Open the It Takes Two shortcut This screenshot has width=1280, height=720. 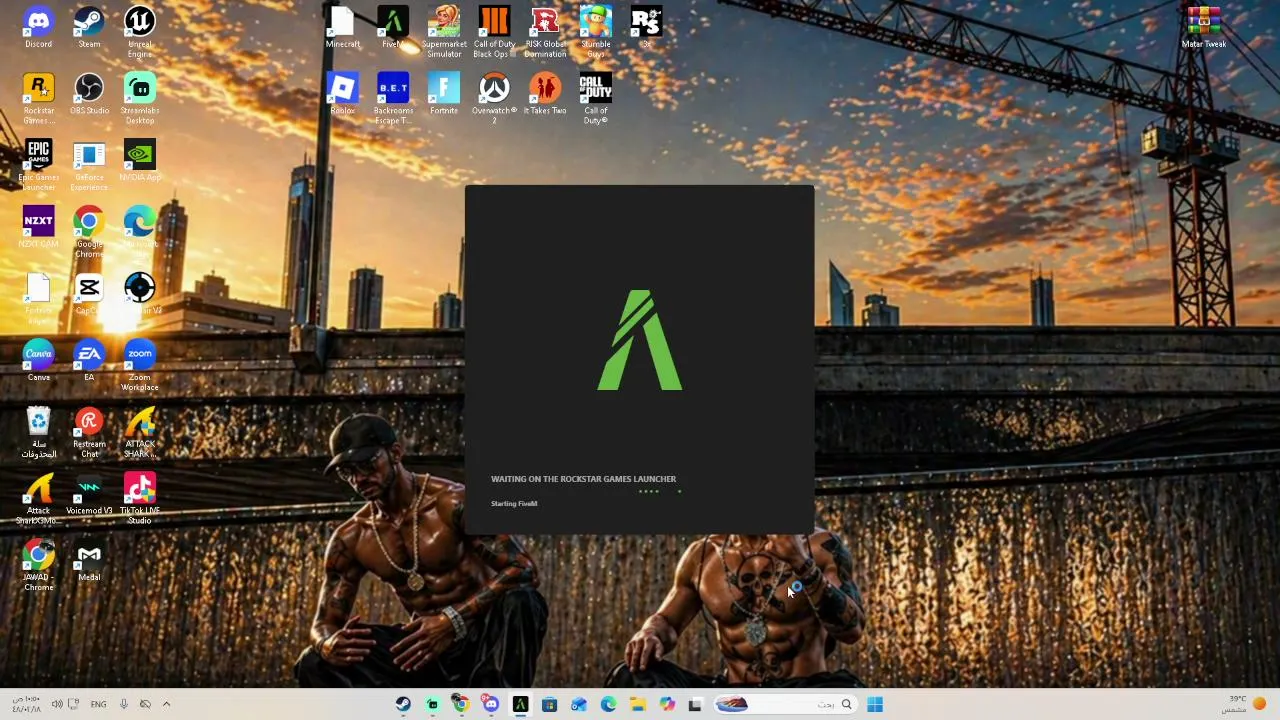[545, 94]
